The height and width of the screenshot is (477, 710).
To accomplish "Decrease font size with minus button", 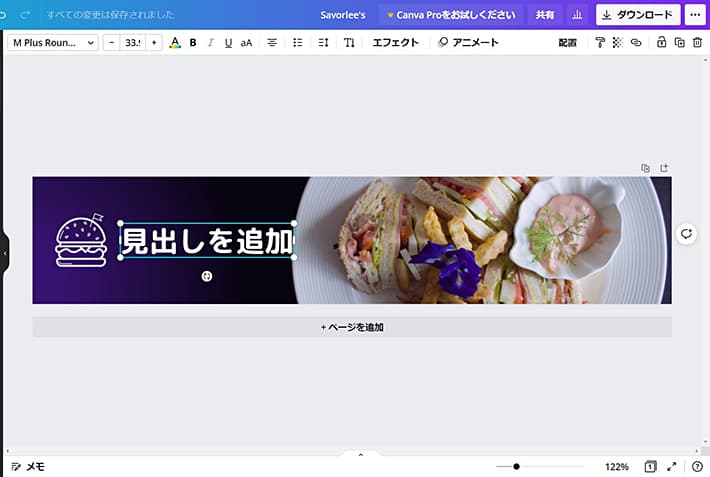I will pos(111,43).
